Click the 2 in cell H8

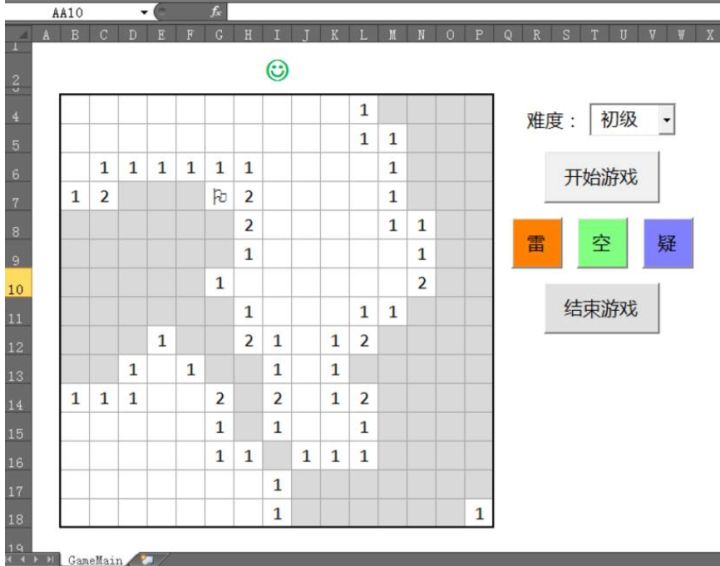point(248,225)
